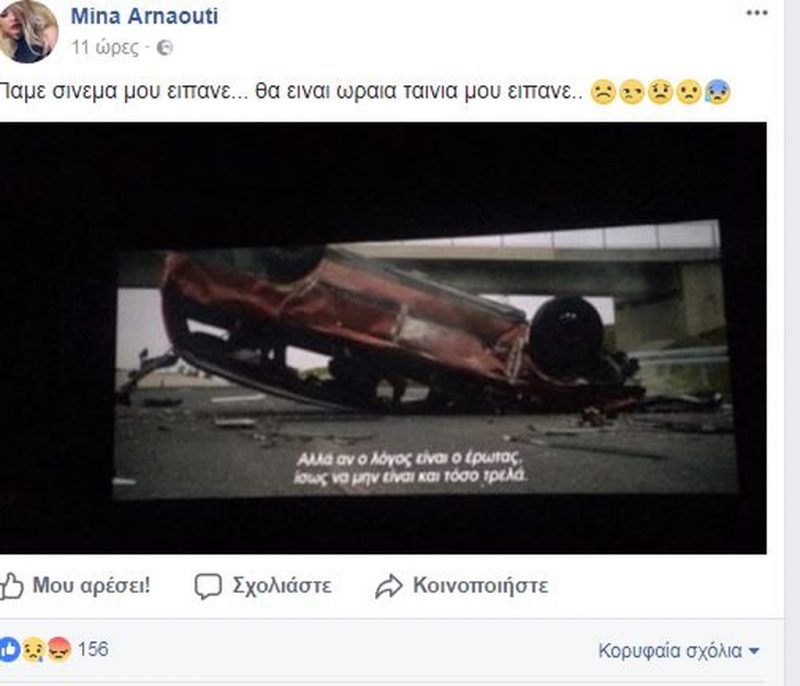Viewport: 800px width, 686px height.
Task: Click the crying emoji in the post text
Action: click(717, 92)
